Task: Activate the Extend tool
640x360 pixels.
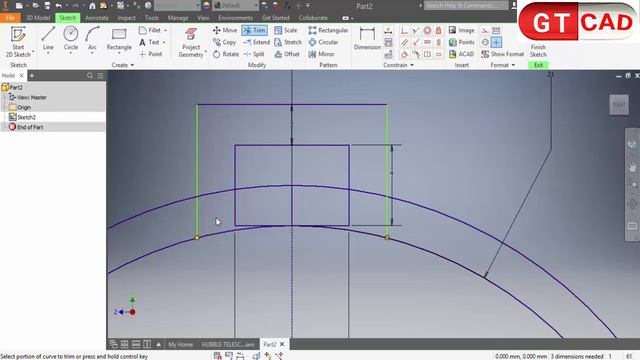Action: pyautogui.click(x=256, y=42)
